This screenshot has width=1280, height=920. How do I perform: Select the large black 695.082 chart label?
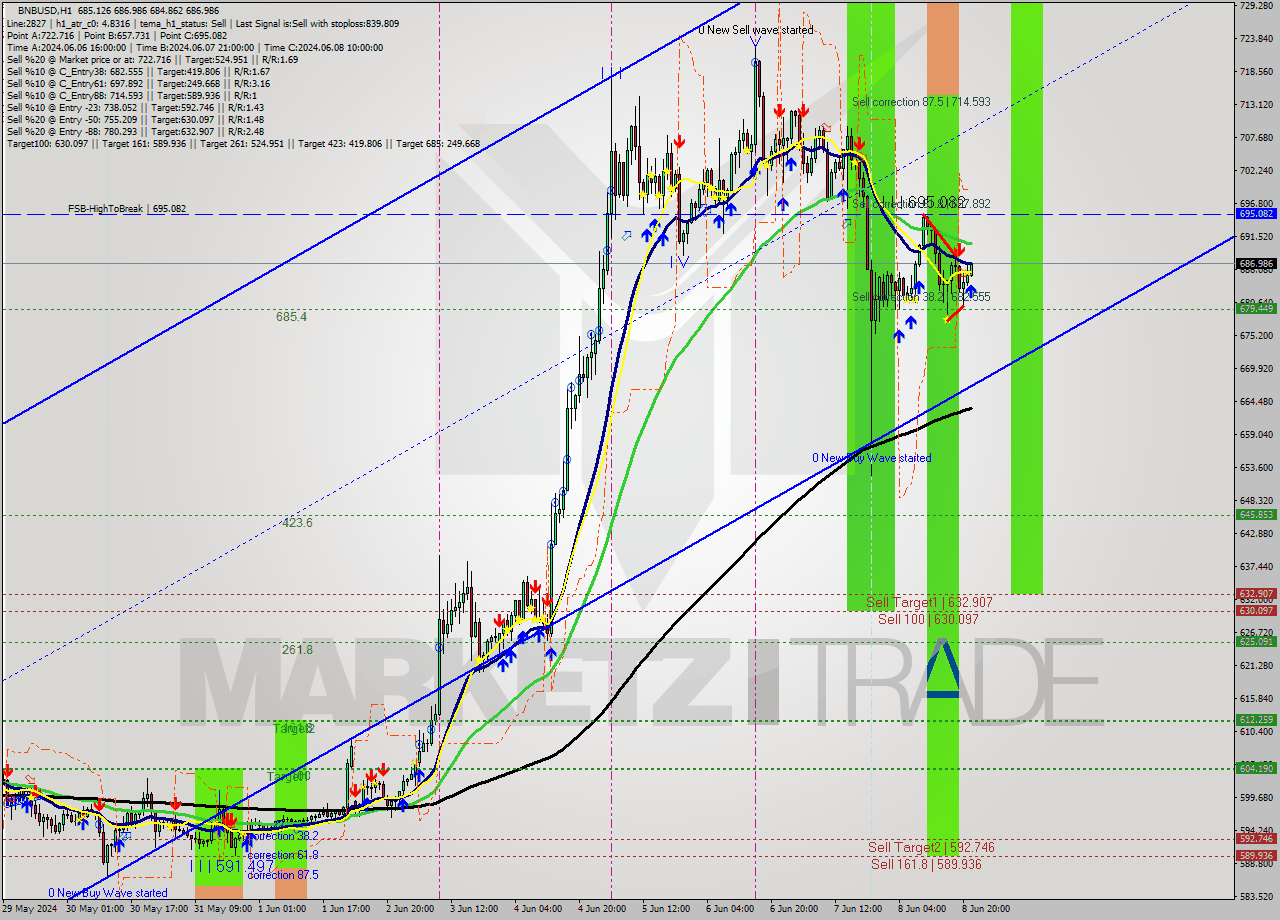pos(937,202)
